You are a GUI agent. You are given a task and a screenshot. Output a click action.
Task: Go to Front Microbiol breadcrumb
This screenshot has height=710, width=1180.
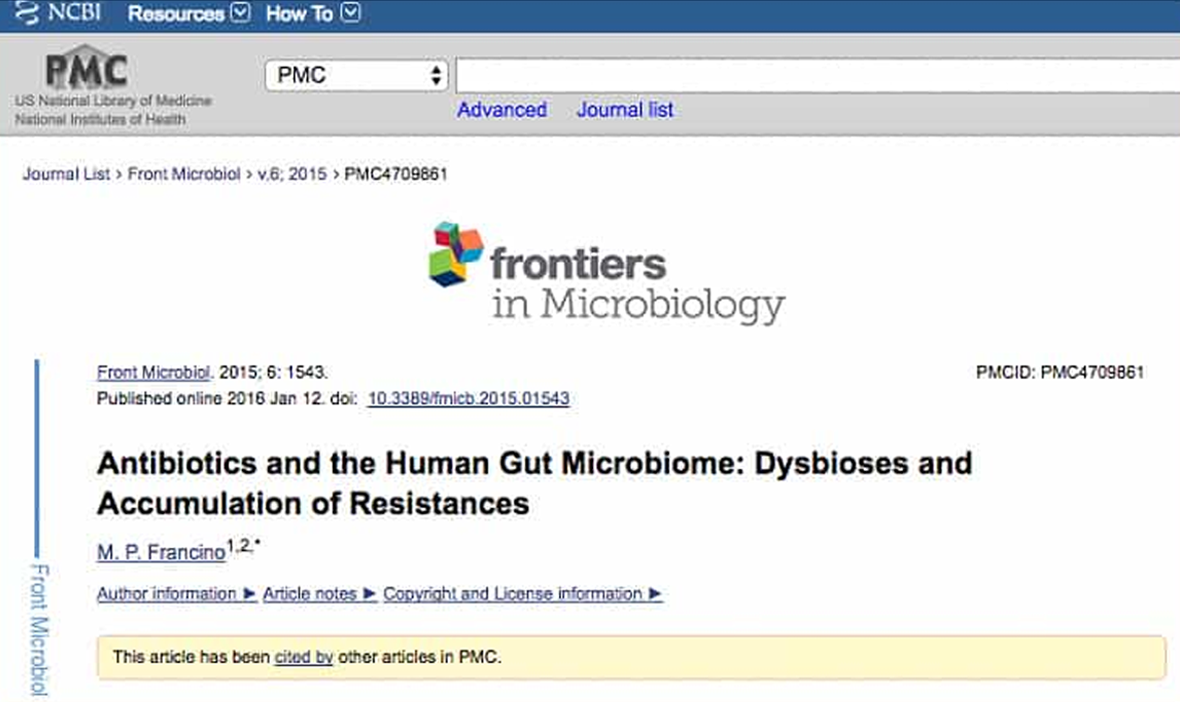[x=184, y=174]
